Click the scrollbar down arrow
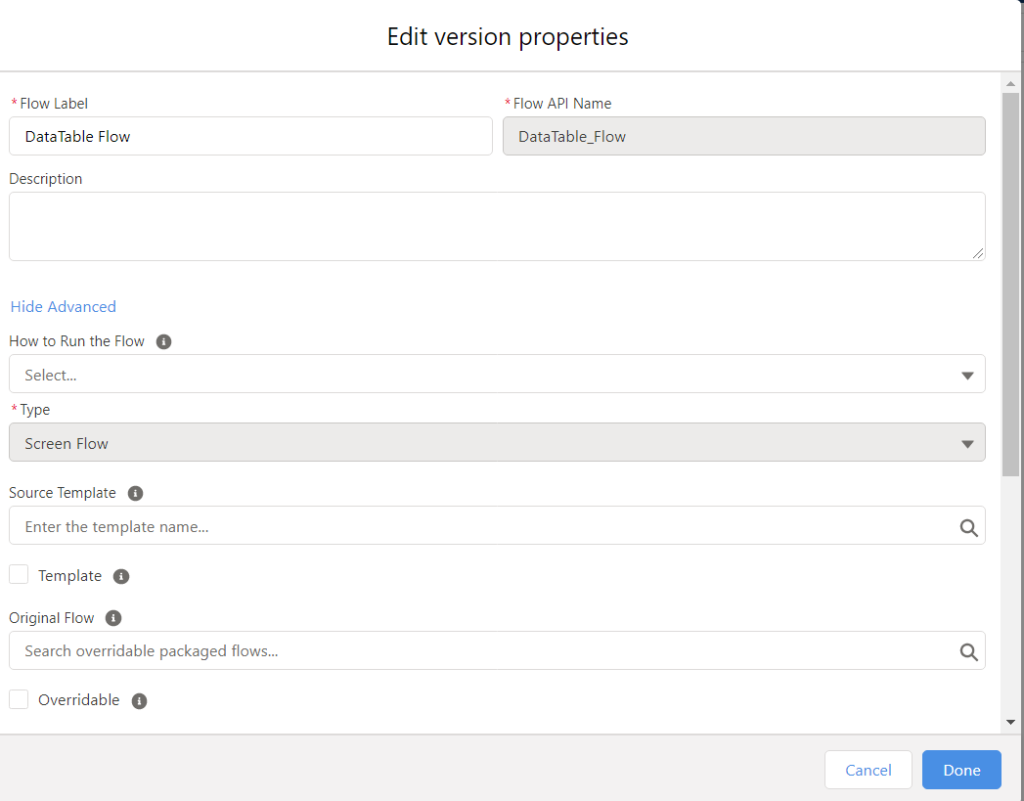 [1011, 722]
